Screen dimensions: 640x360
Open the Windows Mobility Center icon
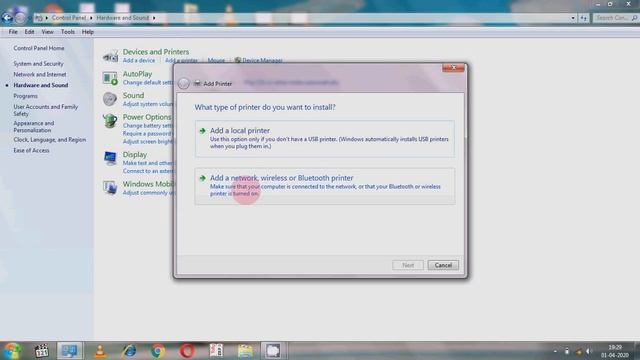[x=110, y=187]
